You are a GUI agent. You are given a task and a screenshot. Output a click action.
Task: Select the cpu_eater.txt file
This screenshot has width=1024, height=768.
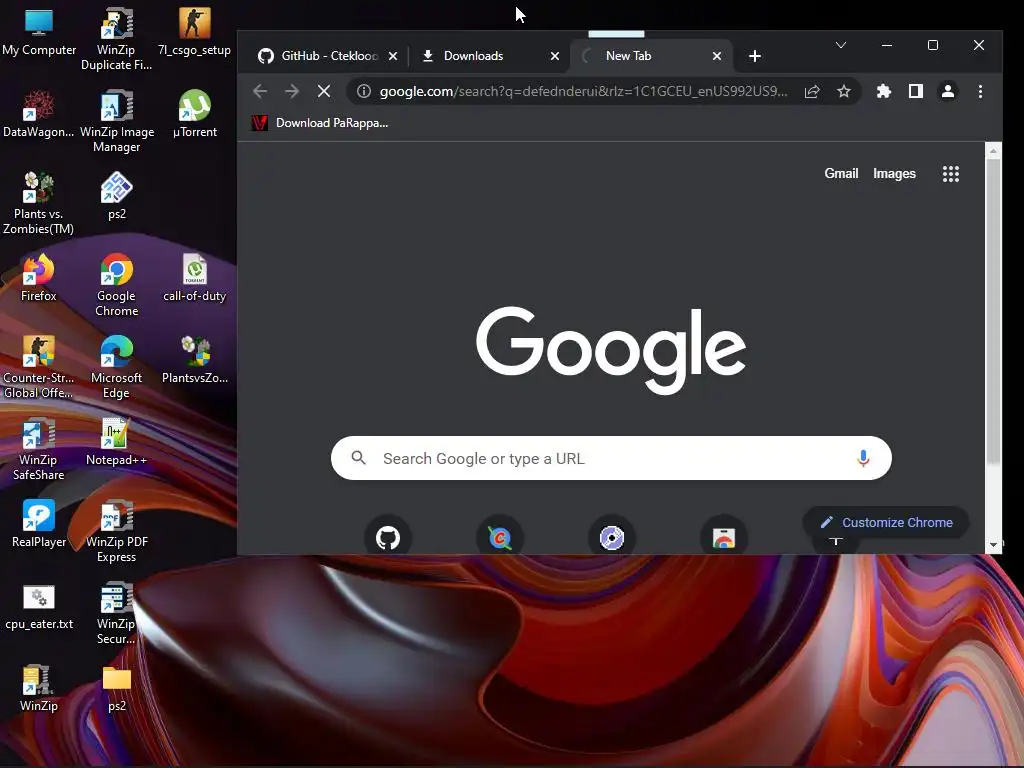(39, 606)
